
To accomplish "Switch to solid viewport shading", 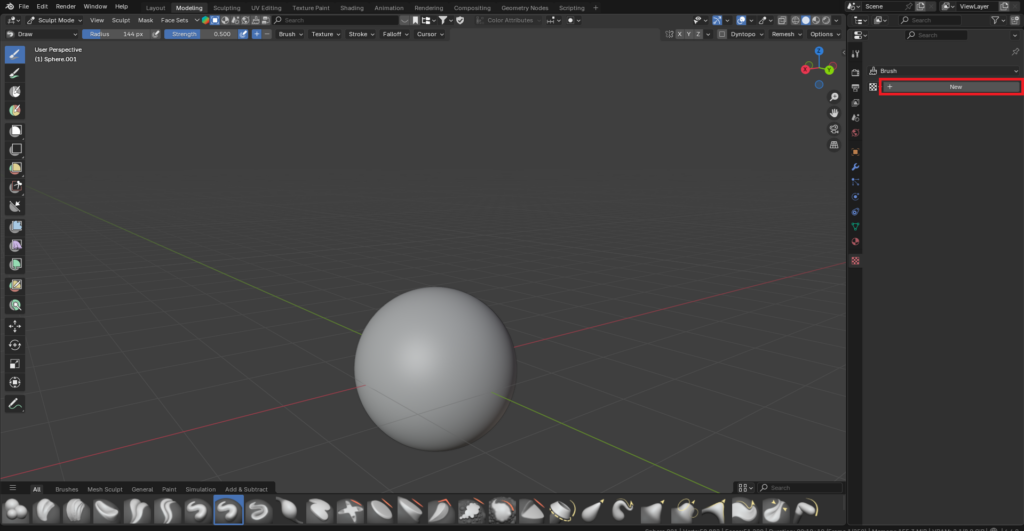I will click(x=806, y=20).
